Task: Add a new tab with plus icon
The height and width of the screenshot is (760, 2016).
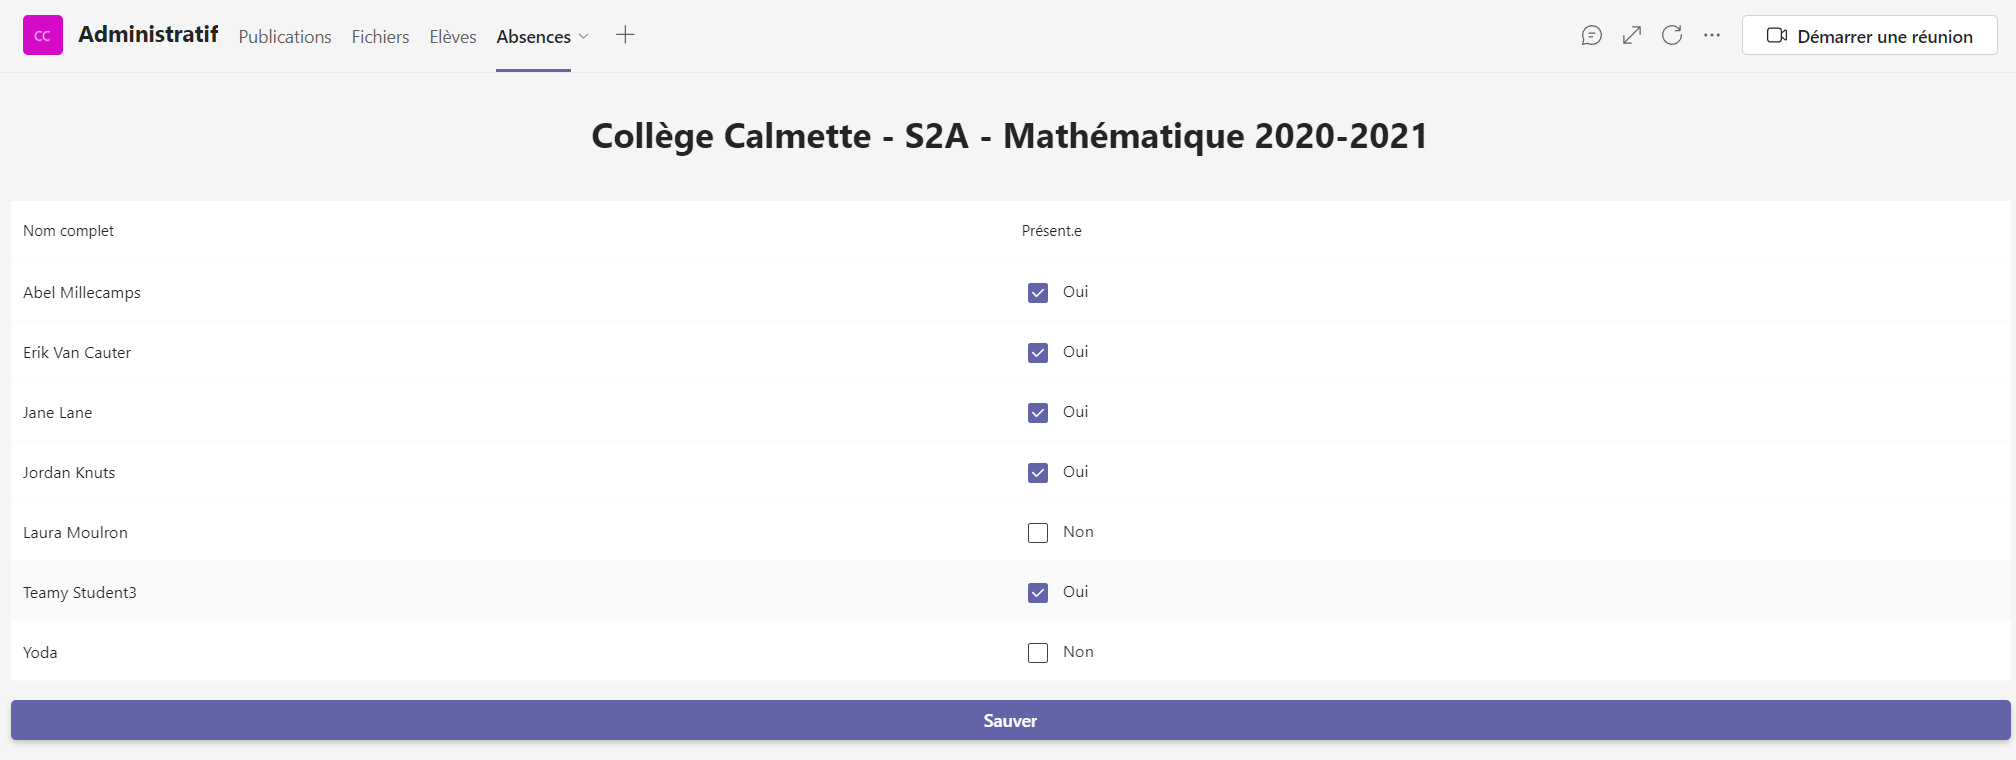Action: point(625,35)
